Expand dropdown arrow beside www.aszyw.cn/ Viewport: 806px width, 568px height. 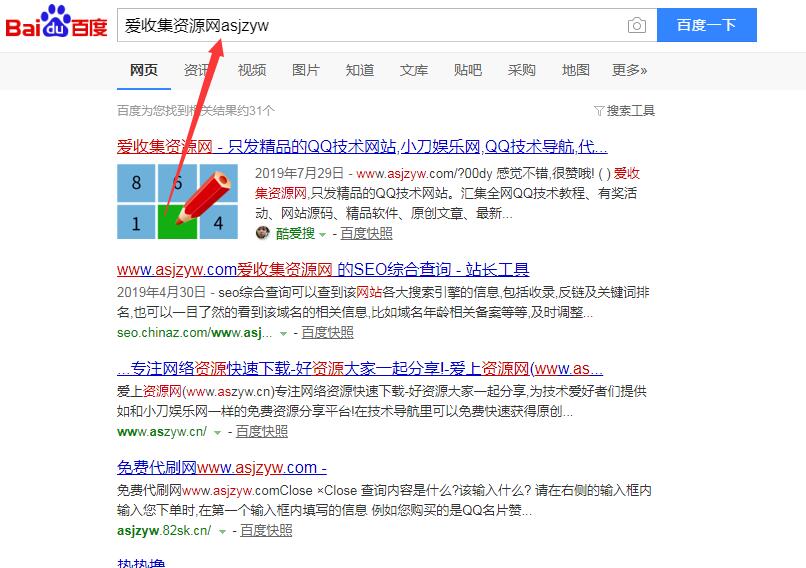217,433
